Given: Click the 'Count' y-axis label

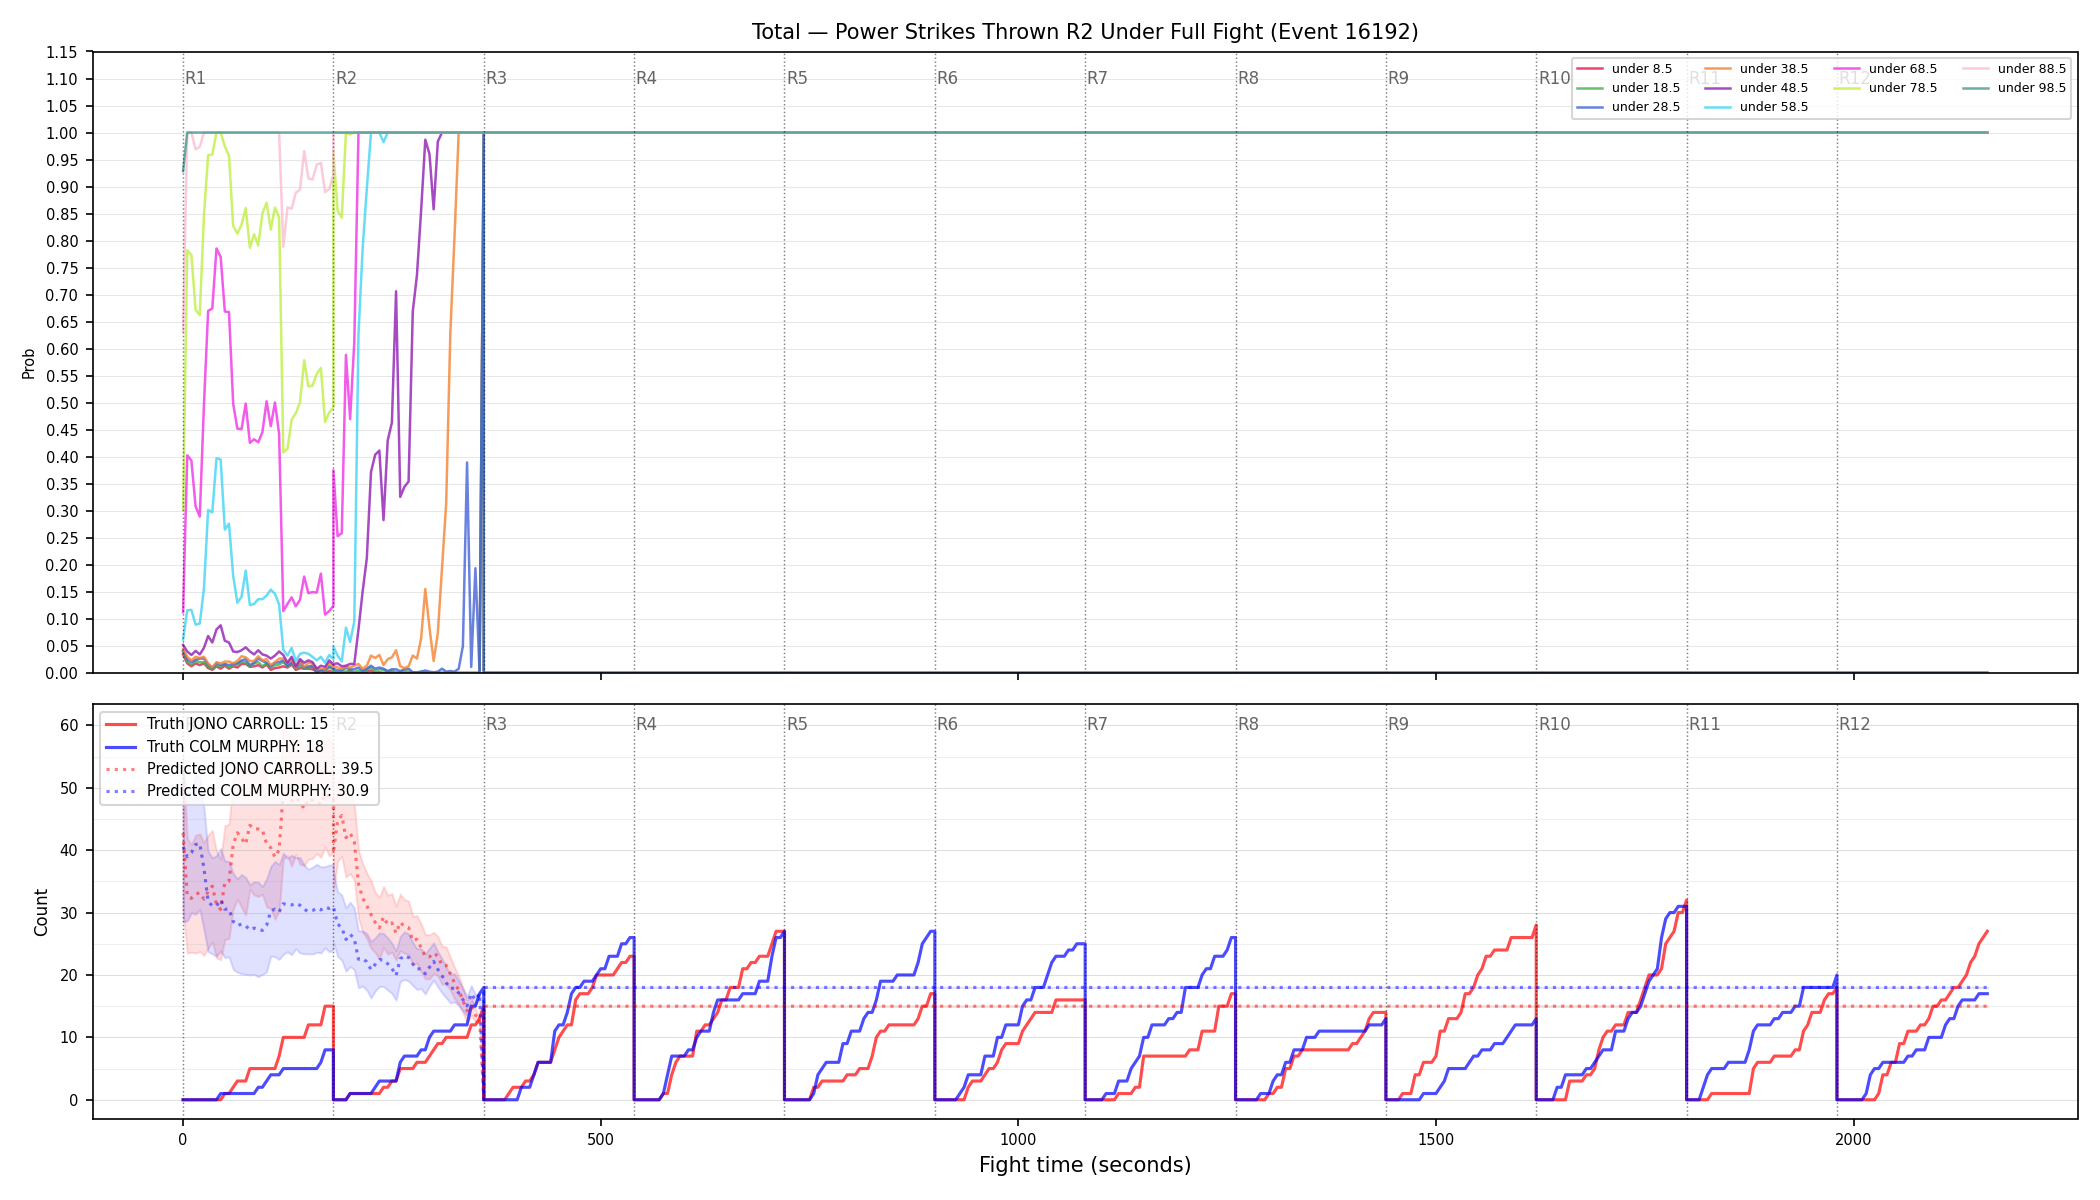Looking at the screenshot, I should coord(41,912).
